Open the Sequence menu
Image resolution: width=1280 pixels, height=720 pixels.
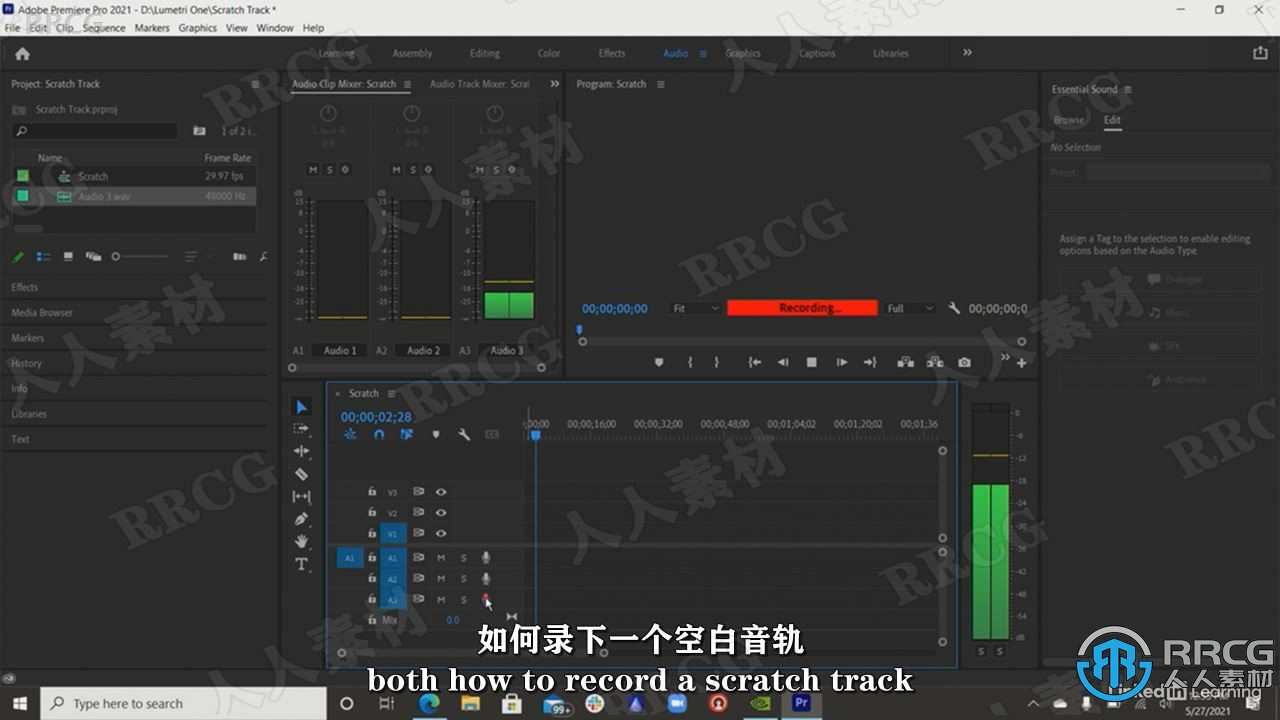pyautogui.click(x=104, y=28)
